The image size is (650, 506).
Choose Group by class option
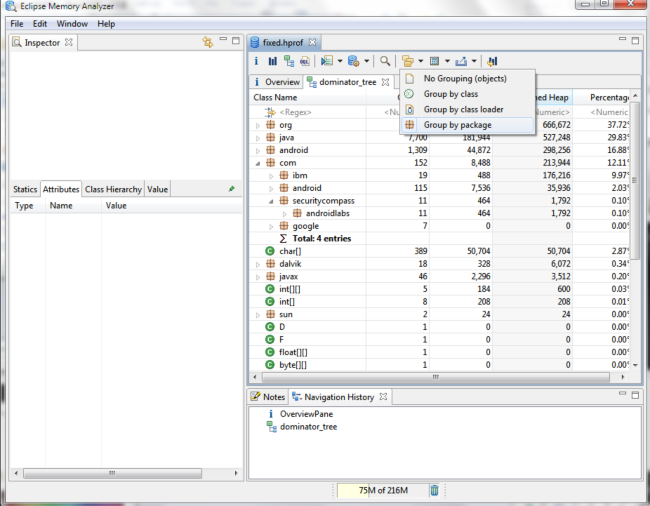(467, 94)
